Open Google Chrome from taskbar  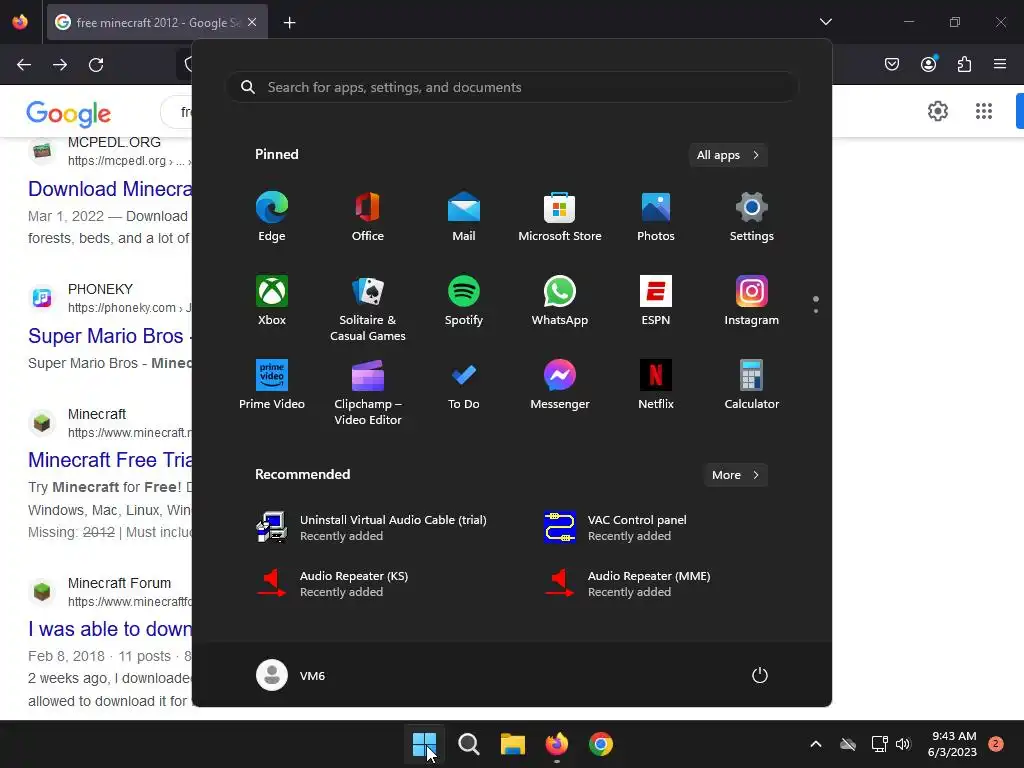(601, 744)
